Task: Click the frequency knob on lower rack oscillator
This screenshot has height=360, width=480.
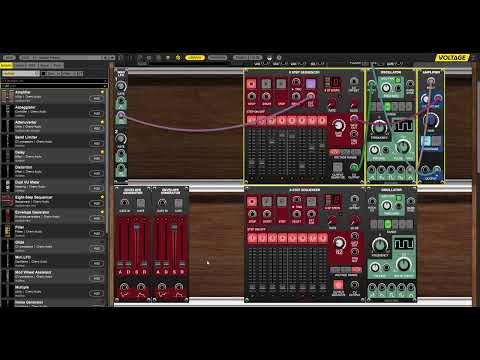Action: [380, 245]
